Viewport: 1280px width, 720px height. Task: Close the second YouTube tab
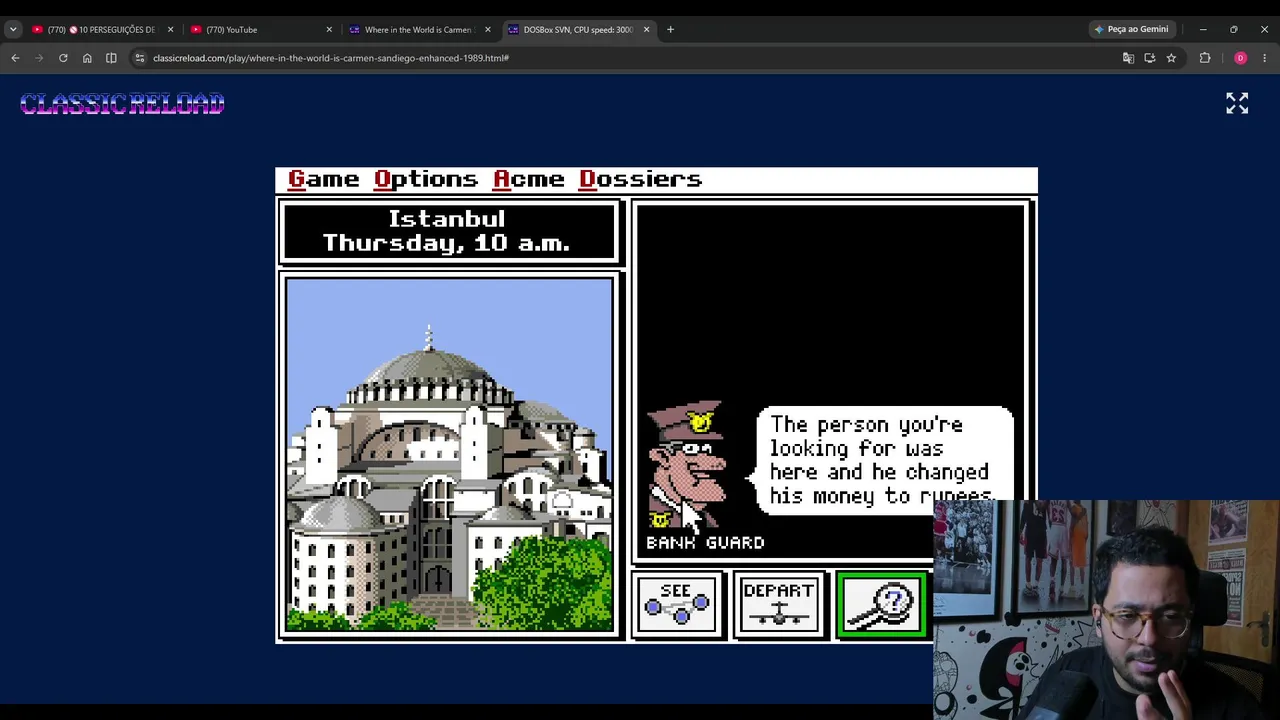coord(329,30)
